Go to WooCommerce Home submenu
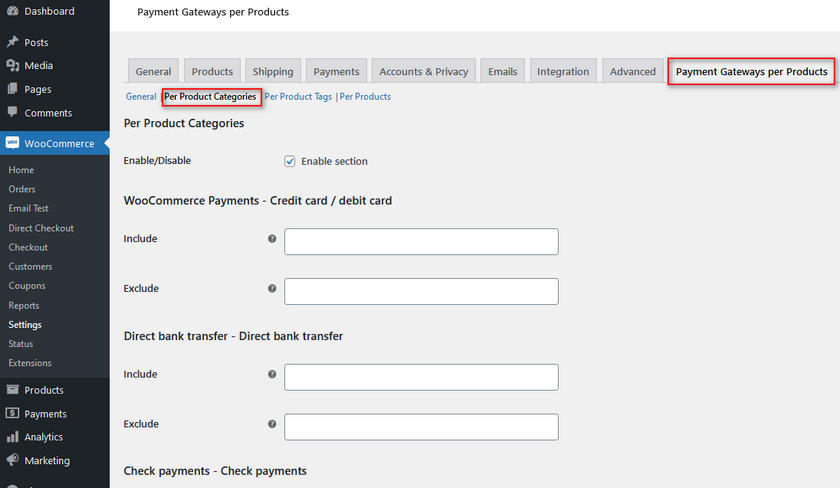 tap(21, 170)
